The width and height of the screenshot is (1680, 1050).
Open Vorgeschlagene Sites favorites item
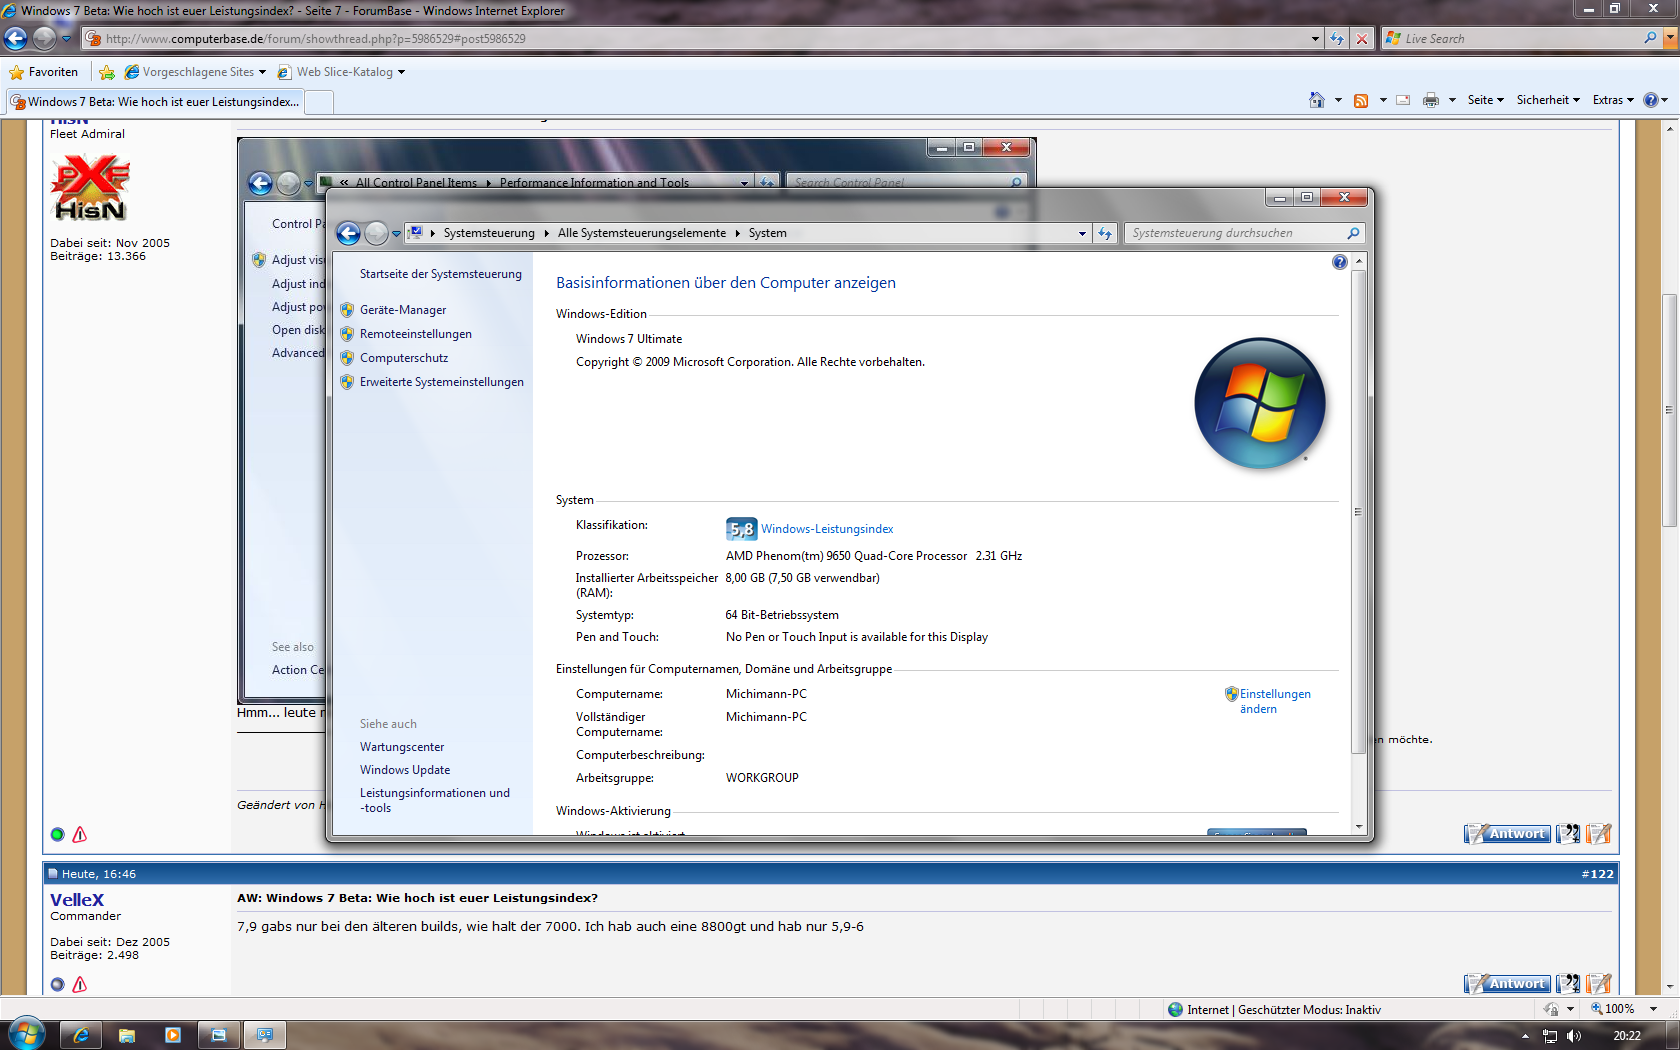point(195,72)
